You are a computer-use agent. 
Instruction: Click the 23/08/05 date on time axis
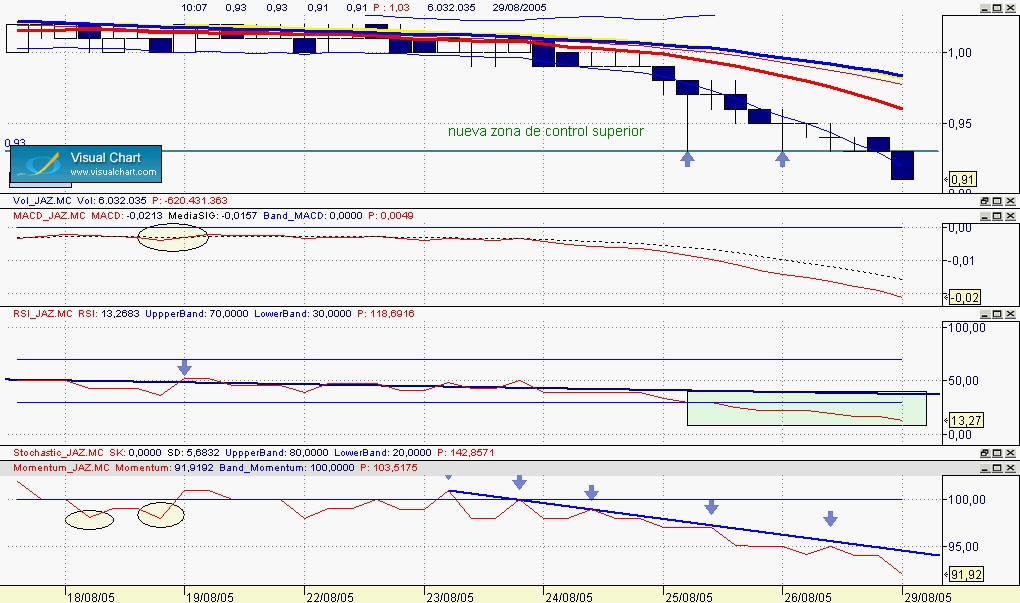448,595
